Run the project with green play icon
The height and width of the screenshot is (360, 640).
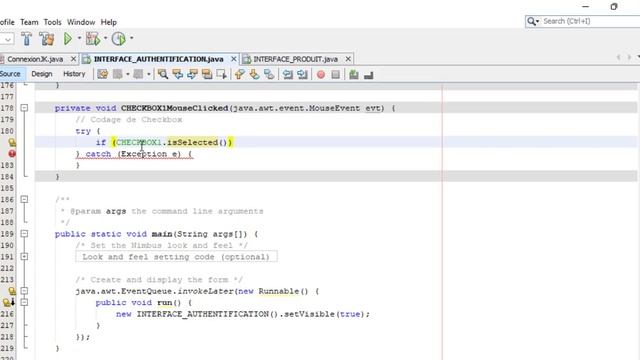(68, 39)
